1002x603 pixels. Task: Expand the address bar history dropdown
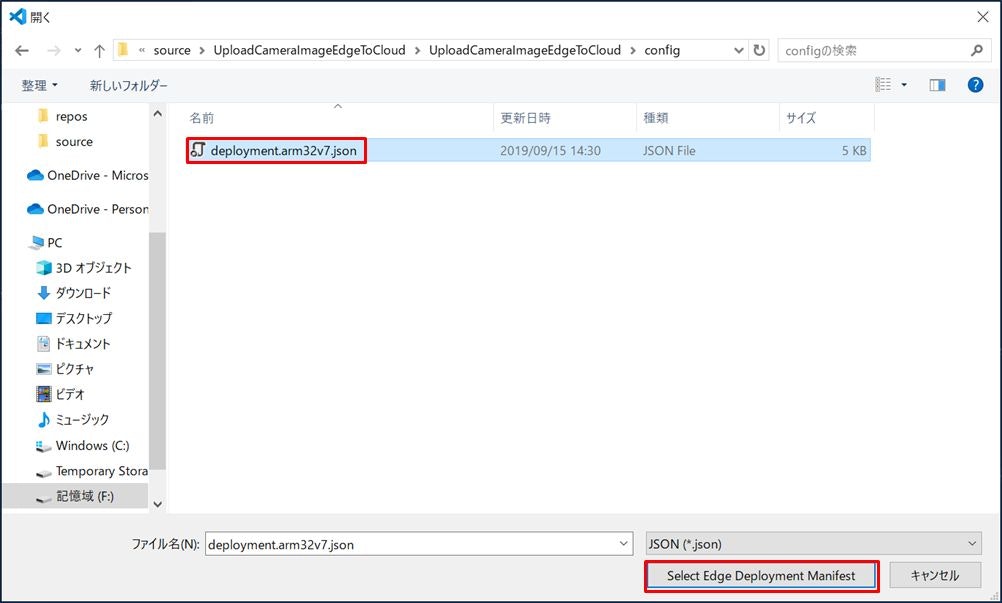click(x=739, y=50)
